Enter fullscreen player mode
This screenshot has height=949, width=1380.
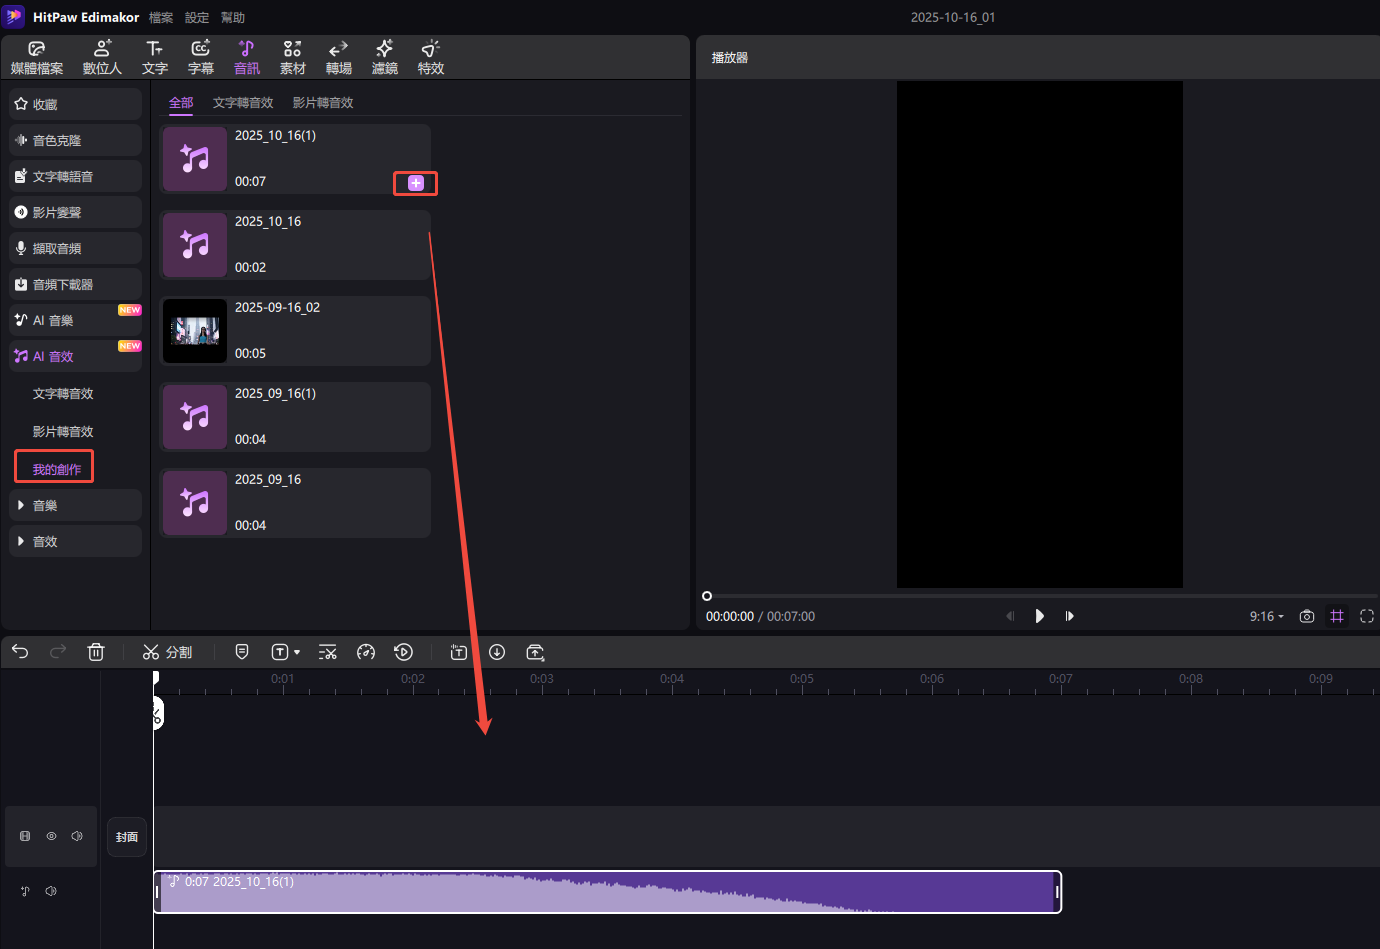pyautogui.click(x=1367, y=616)
